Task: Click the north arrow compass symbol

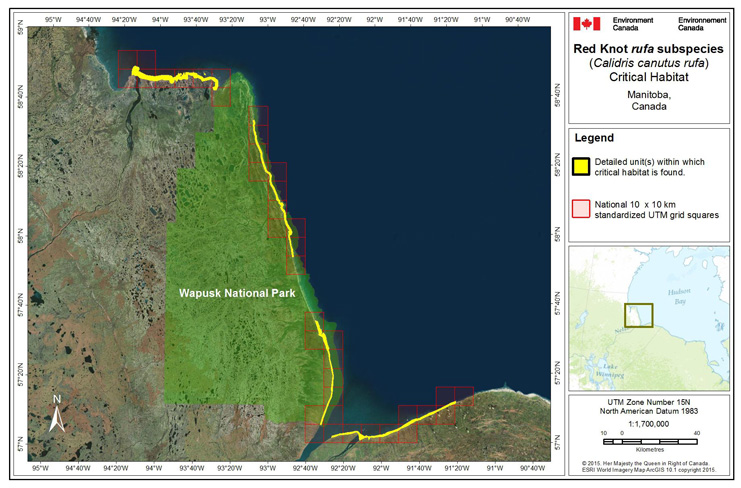Action: click(x=57, y=412)
